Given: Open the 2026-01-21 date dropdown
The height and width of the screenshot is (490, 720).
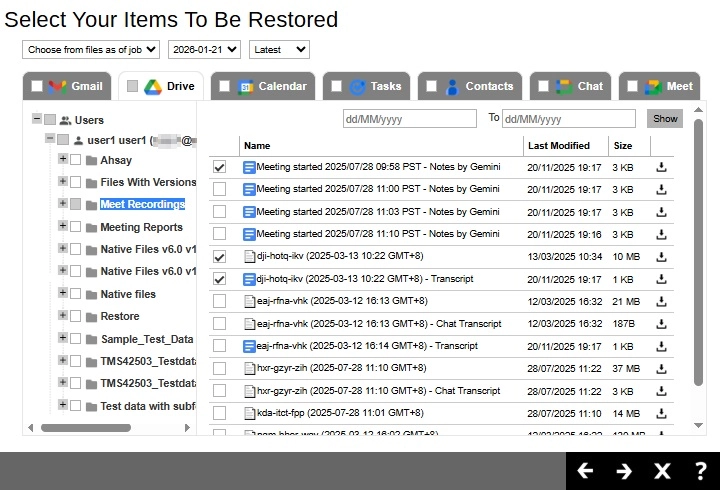Looking at the screenshot, I should pyautogui.click(x=204, y=49).
